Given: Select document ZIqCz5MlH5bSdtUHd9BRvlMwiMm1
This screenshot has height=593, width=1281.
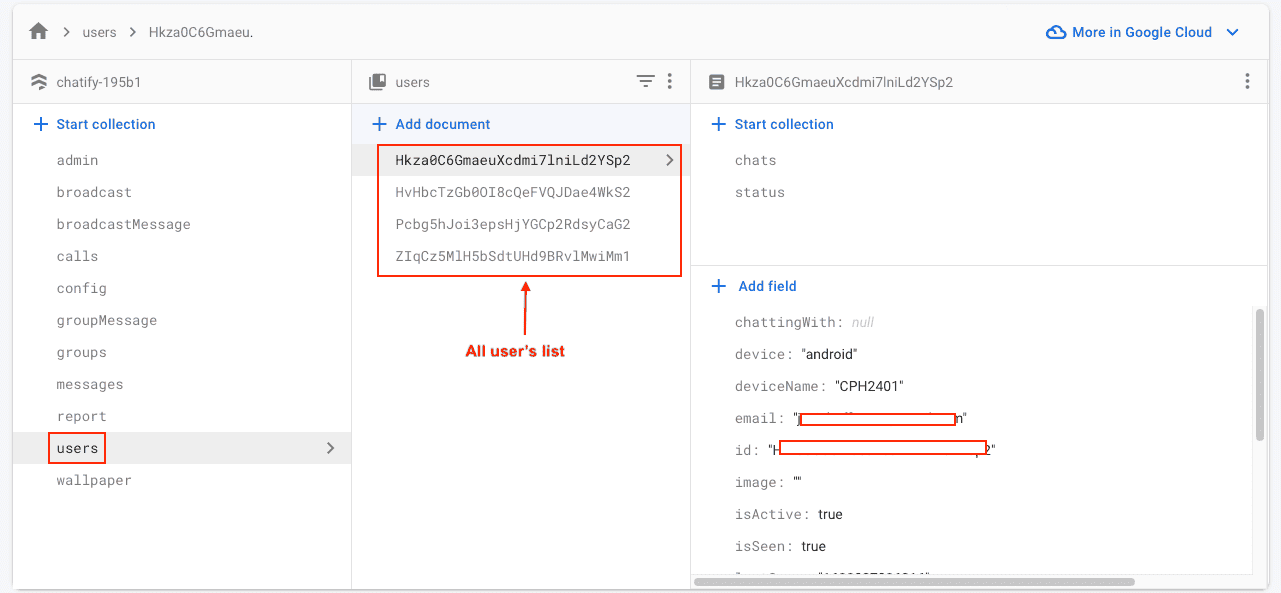Looking at the screenshot, I should (x=513, y=256).
